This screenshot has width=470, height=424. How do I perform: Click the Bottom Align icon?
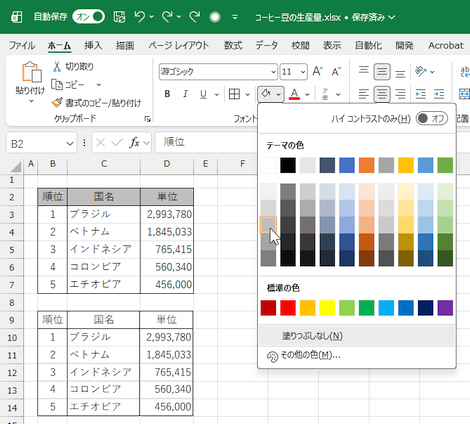point(400,73)
